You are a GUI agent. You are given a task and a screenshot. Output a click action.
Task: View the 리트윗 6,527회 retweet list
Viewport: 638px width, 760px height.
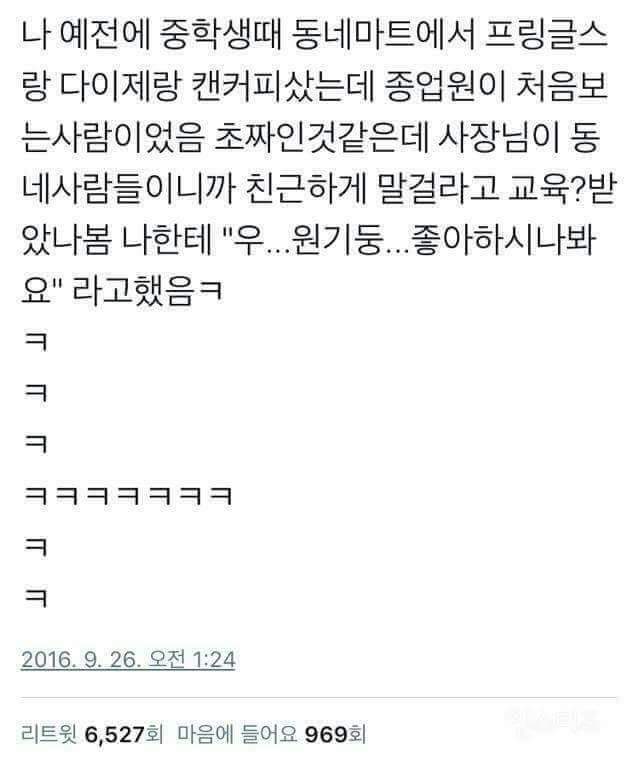(92, 734)
